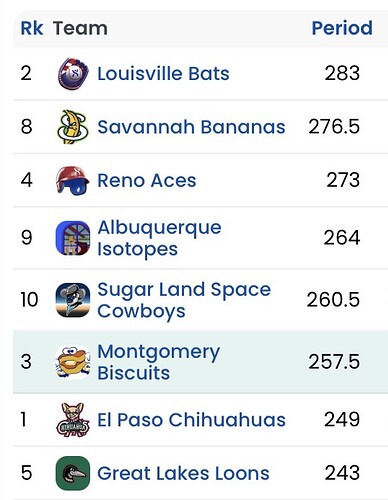388x500 pixels.
Task: Visit Sugar Land Space Cowboys page
Action: (x=184, y=300)
